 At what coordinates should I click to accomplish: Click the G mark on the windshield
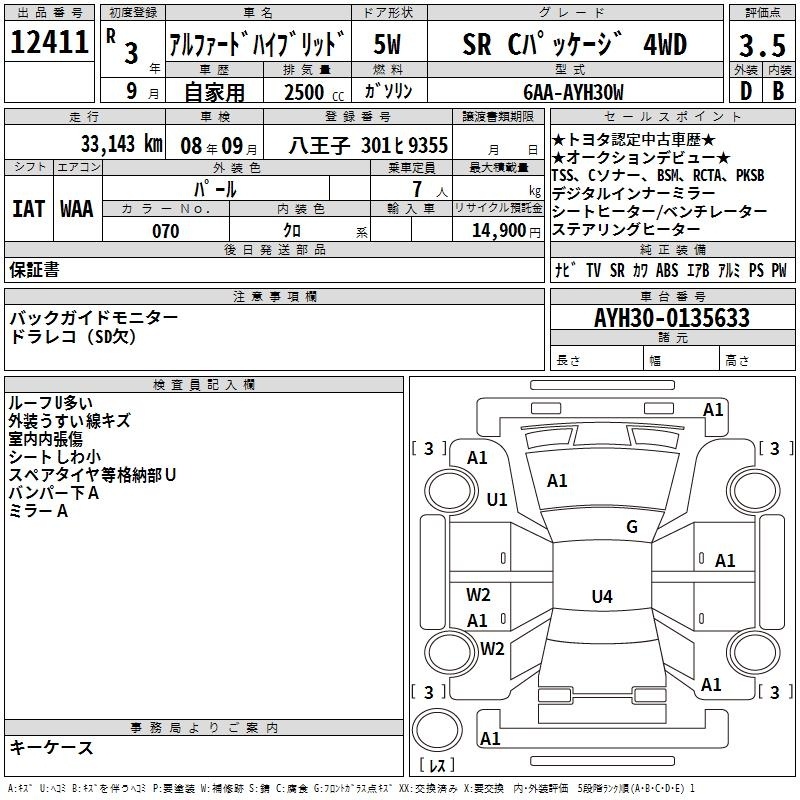click(631, 527)
